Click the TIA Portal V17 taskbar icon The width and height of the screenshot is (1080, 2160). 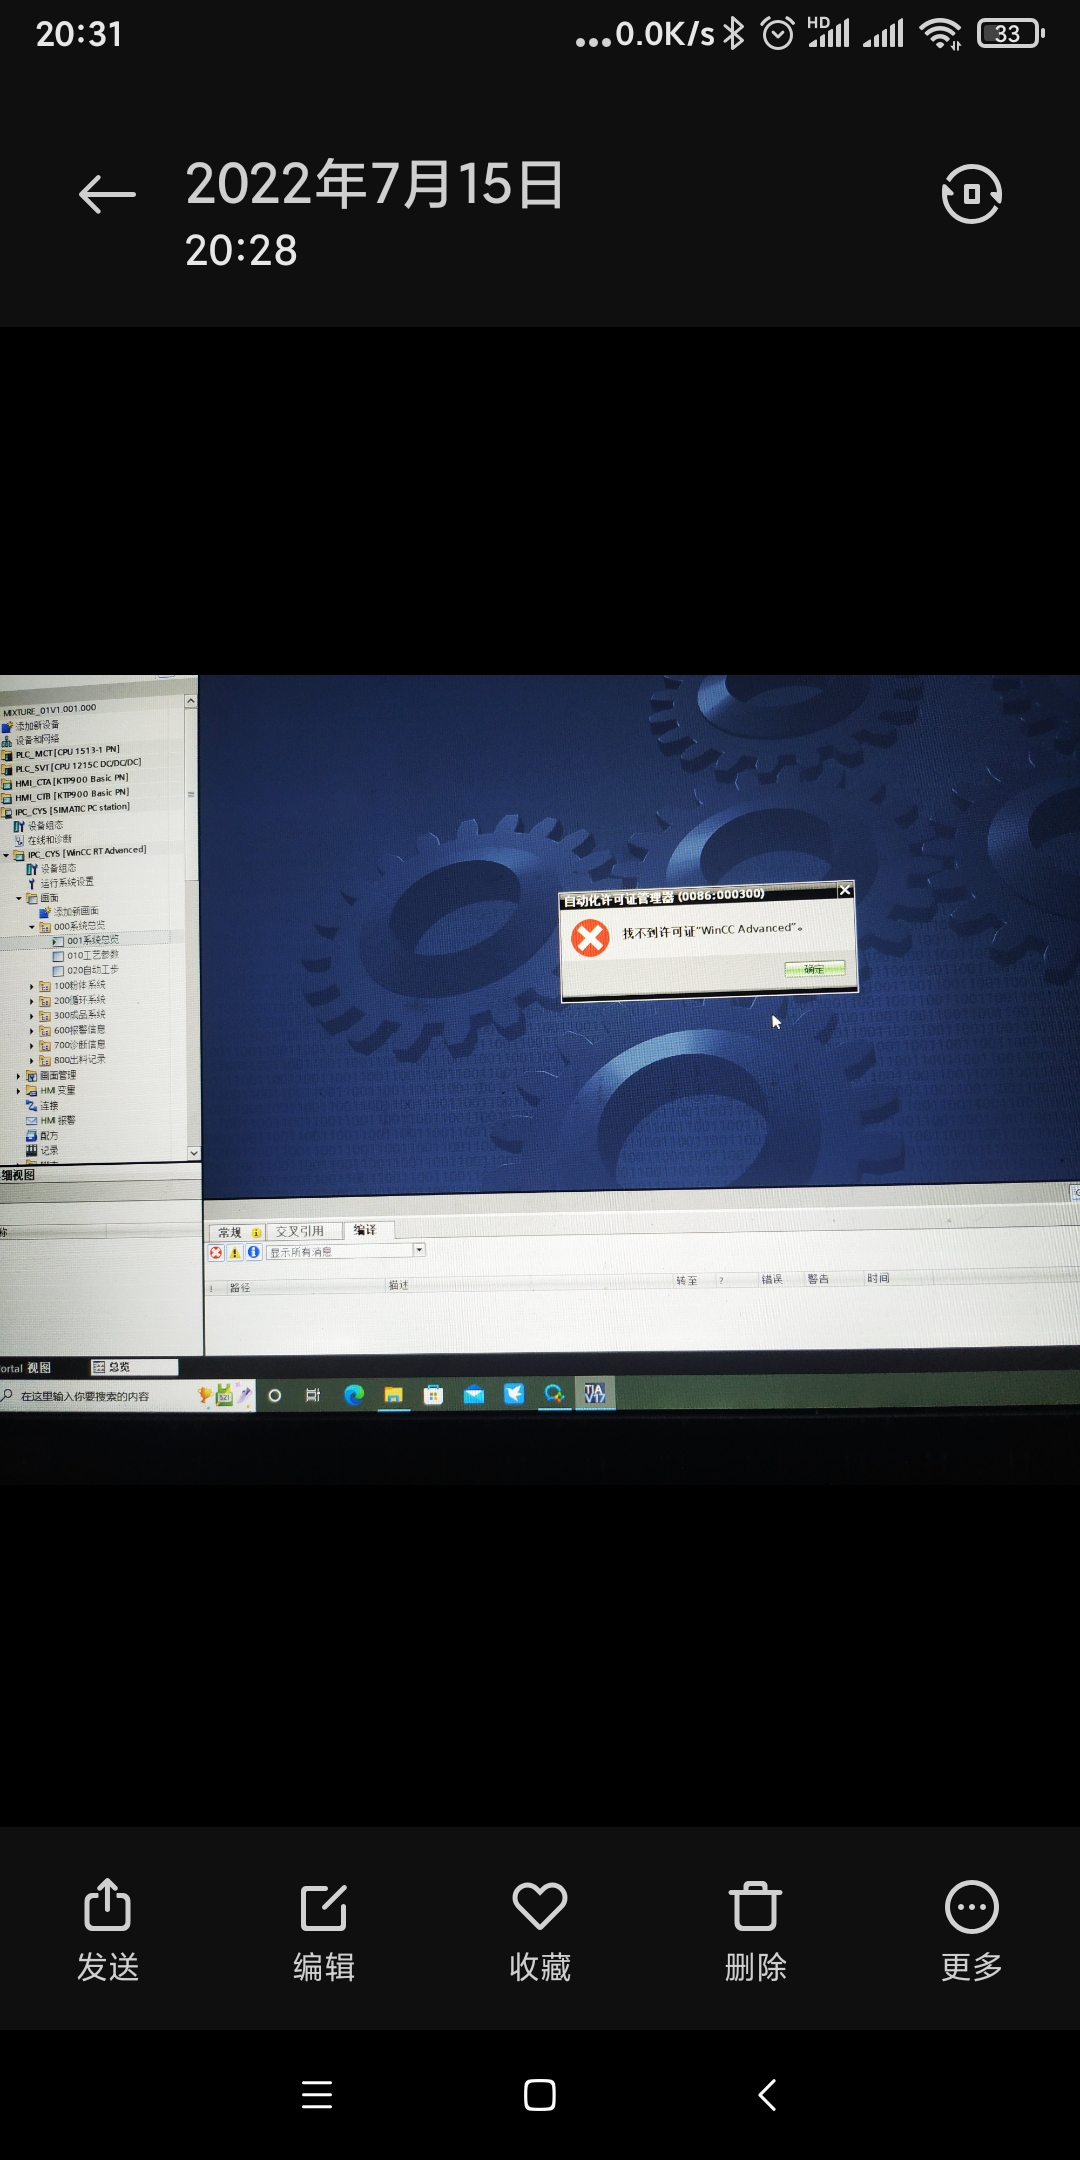(x=595, y=1393)
